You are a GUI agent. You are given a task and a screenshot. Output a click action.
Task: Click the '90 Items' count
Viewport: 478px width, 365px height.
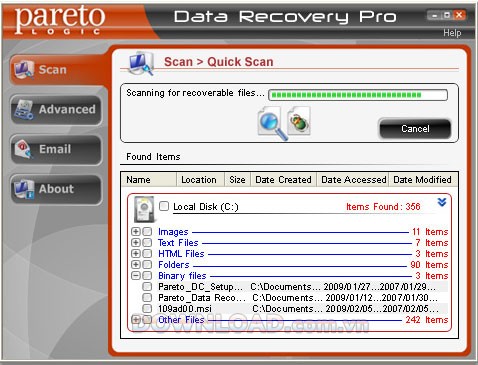pyautogui.click(x=429, y=265)
